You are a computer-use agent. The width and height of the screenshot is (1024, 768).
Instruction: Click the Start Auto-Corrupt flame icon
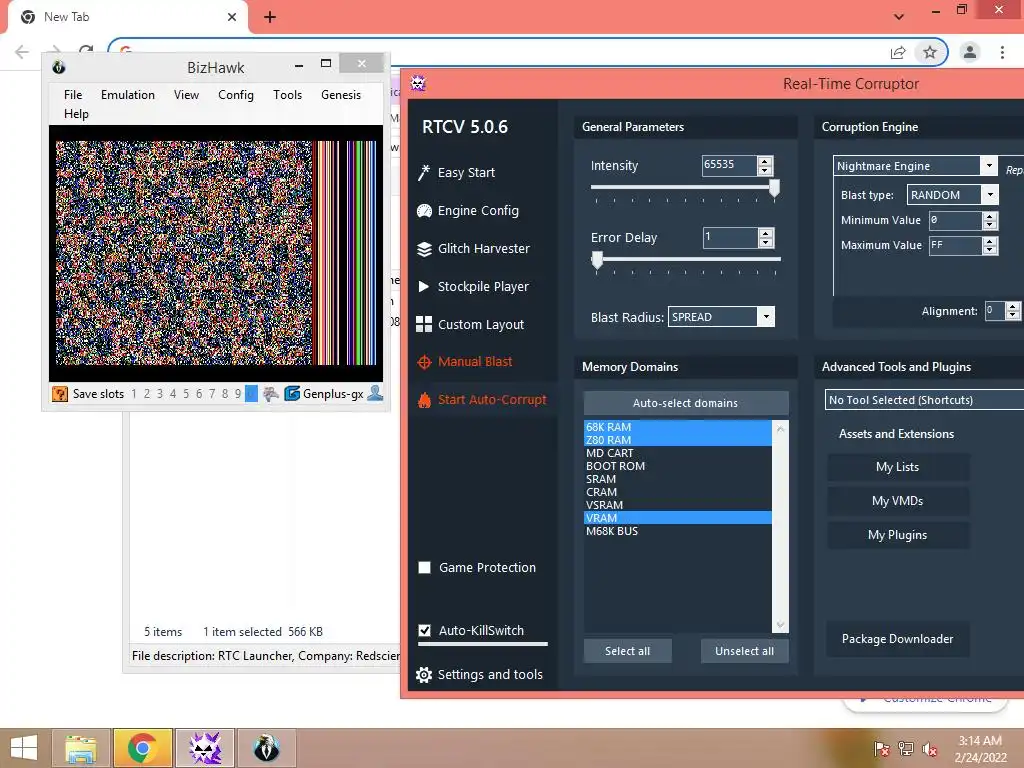pyautogui.click(x=424, y=400)
